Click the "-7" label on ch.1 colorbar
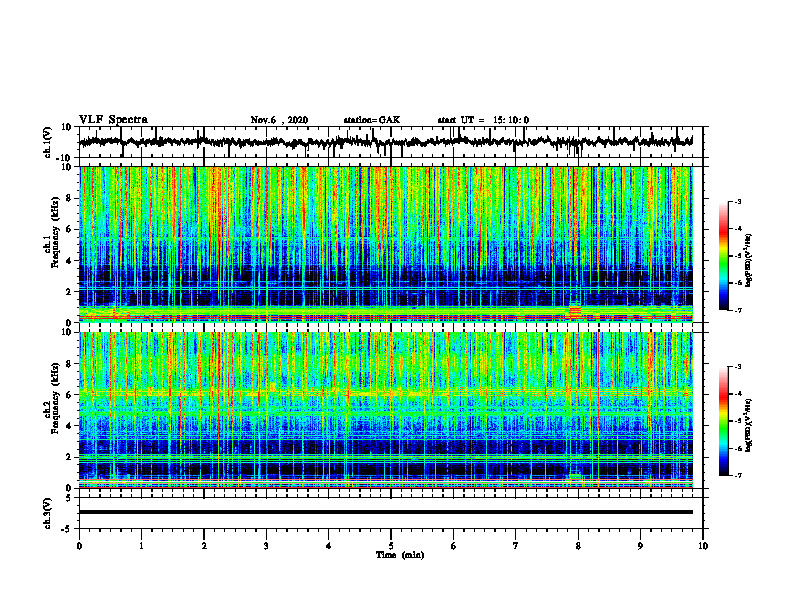 point(737,310)
